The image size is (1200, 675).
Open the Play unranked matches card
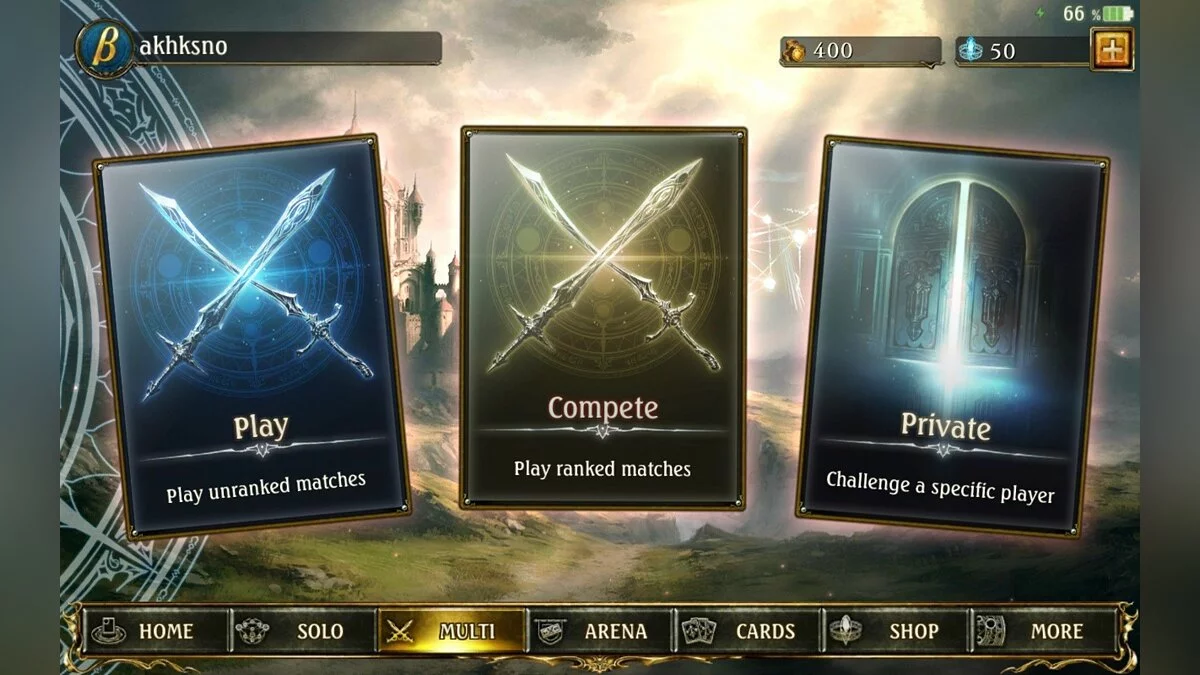click(252, 334)
